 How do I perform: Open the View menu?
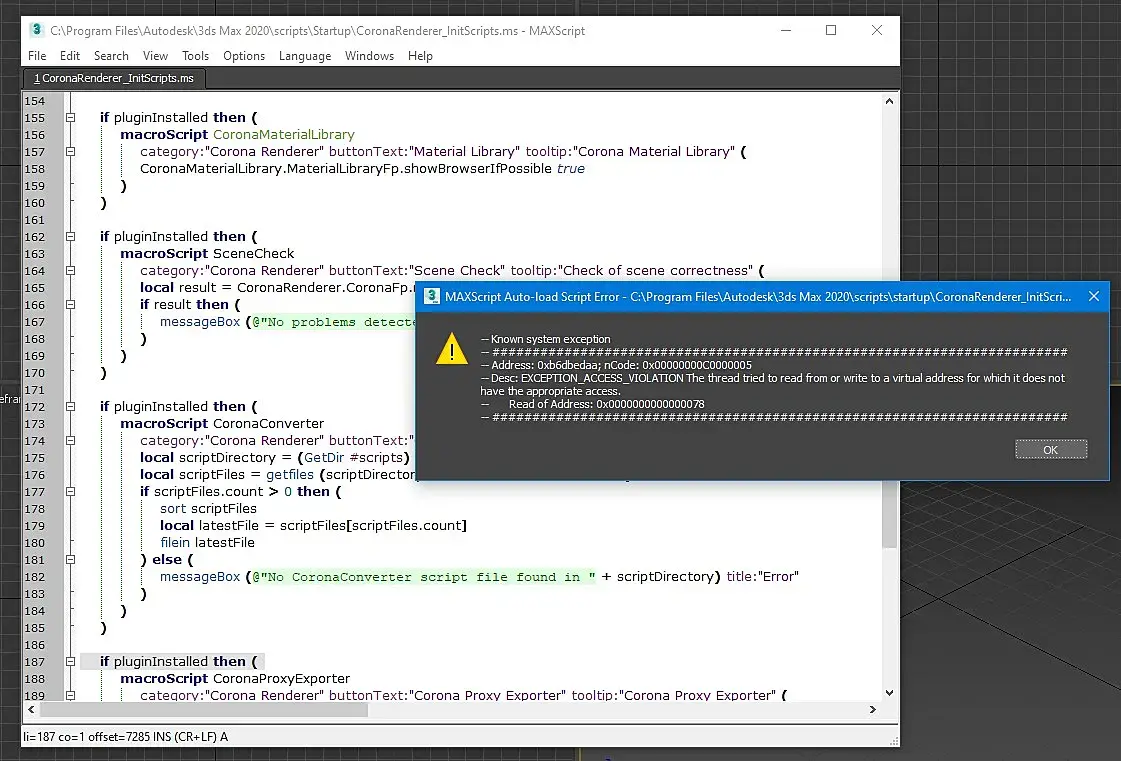point(155,56)
